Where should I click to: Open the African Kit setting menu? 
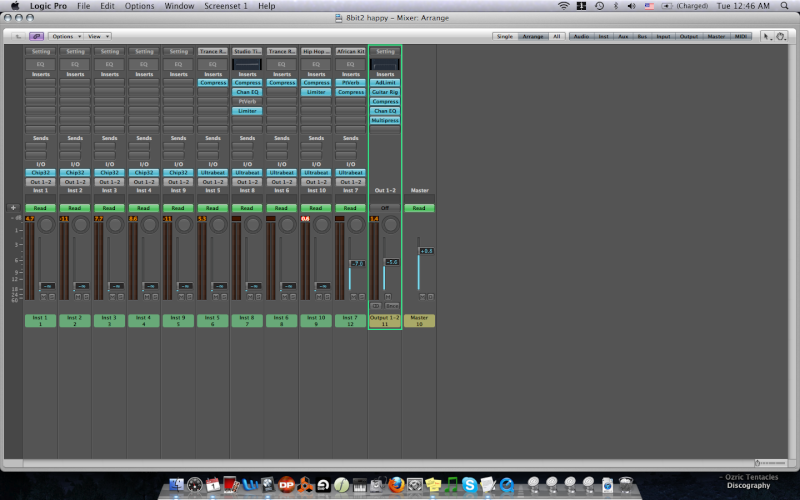(x=351, y=52)
